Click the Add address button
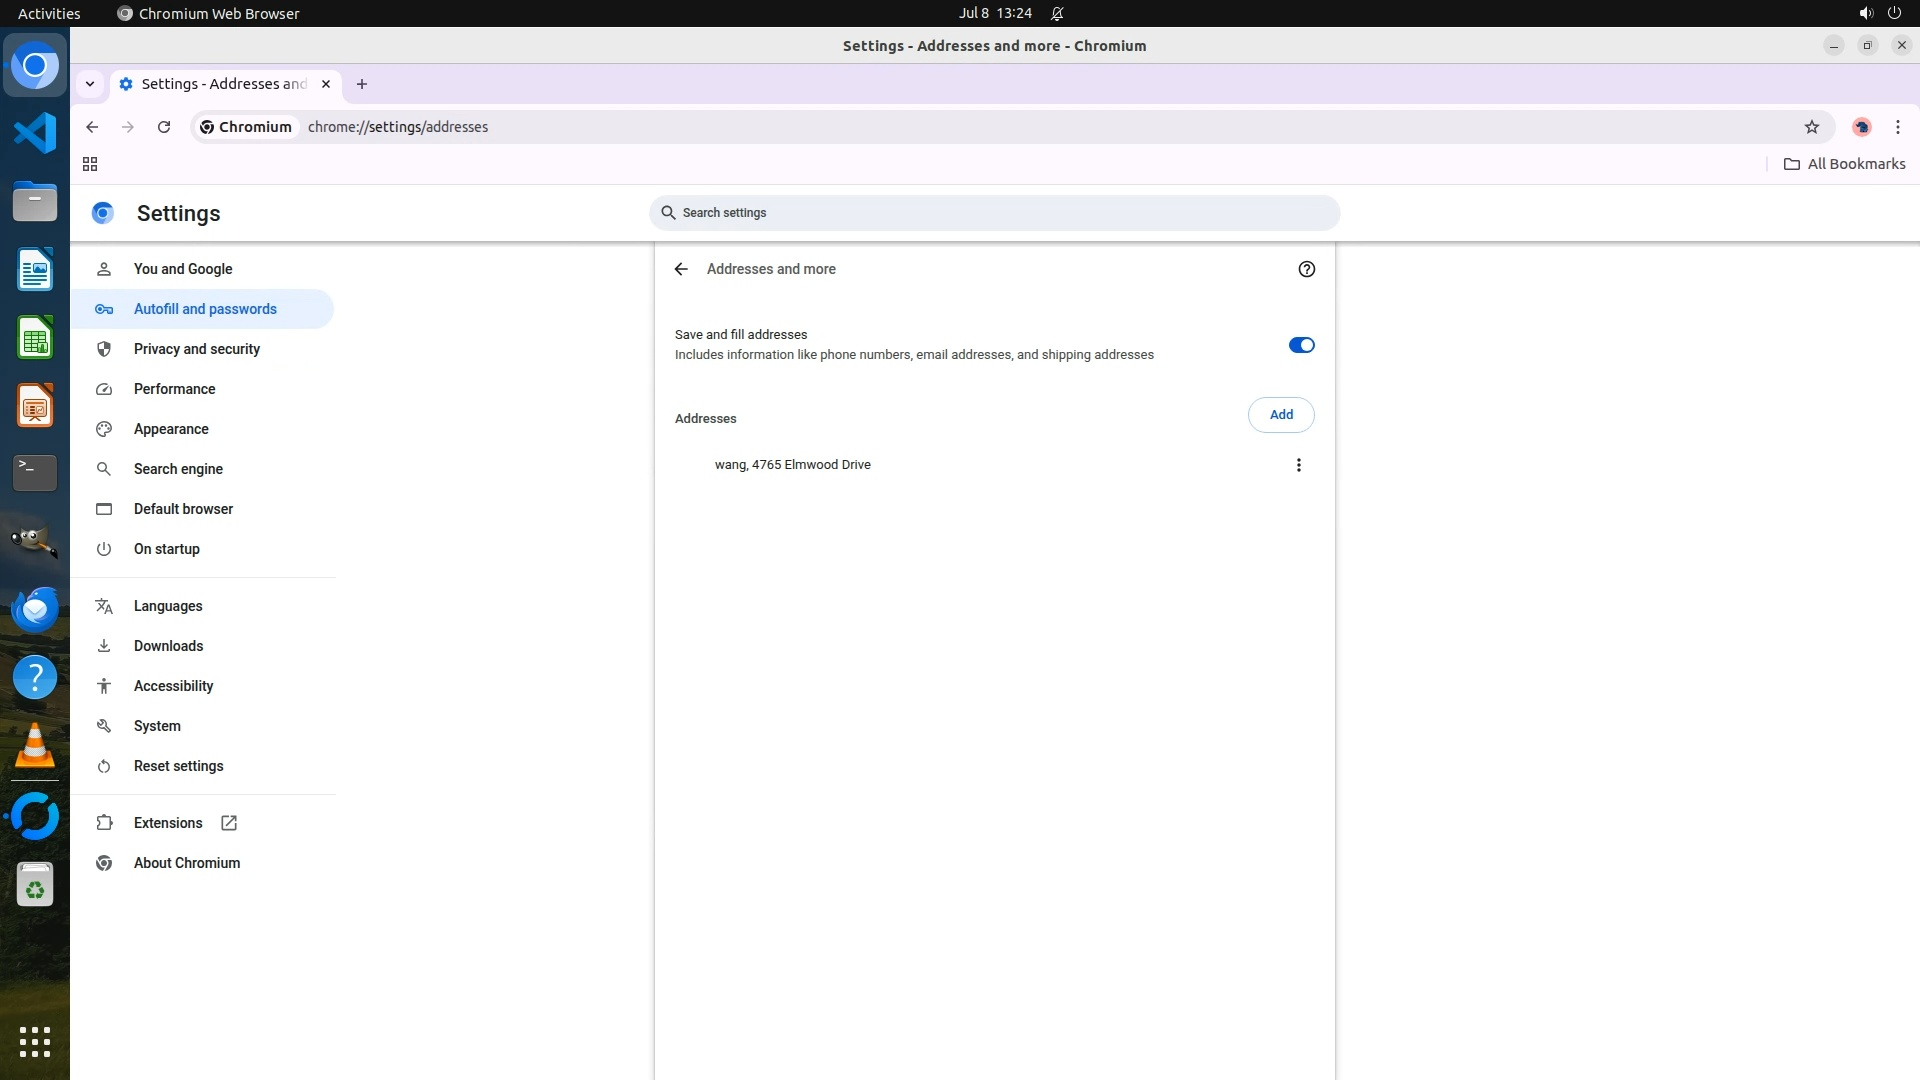 [1280, 415]
